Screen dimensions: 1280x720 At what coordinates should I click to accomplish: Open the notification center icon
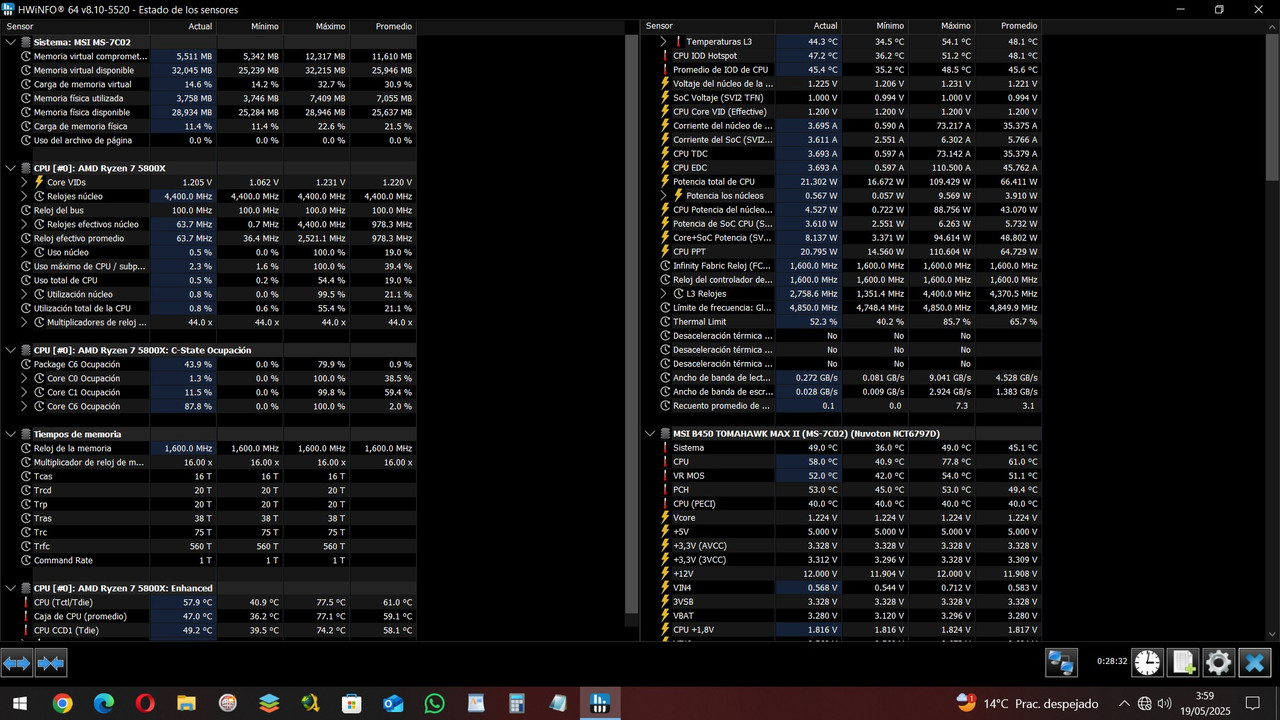pos(1252,703)
